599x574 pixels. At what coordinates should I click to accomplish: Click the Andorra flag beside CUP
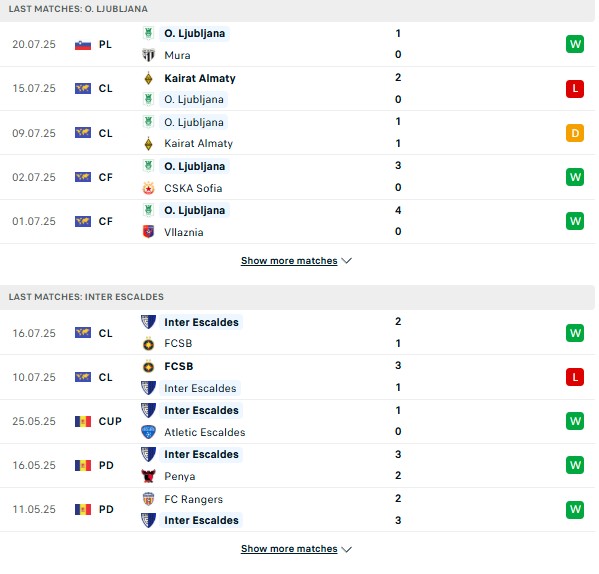pyautogui.click(x=83, y=421)
